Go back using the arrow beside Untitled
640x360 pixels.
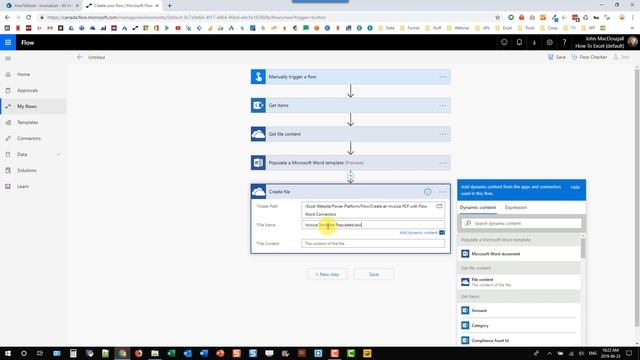pyautogui.click(x=80, y=57)
